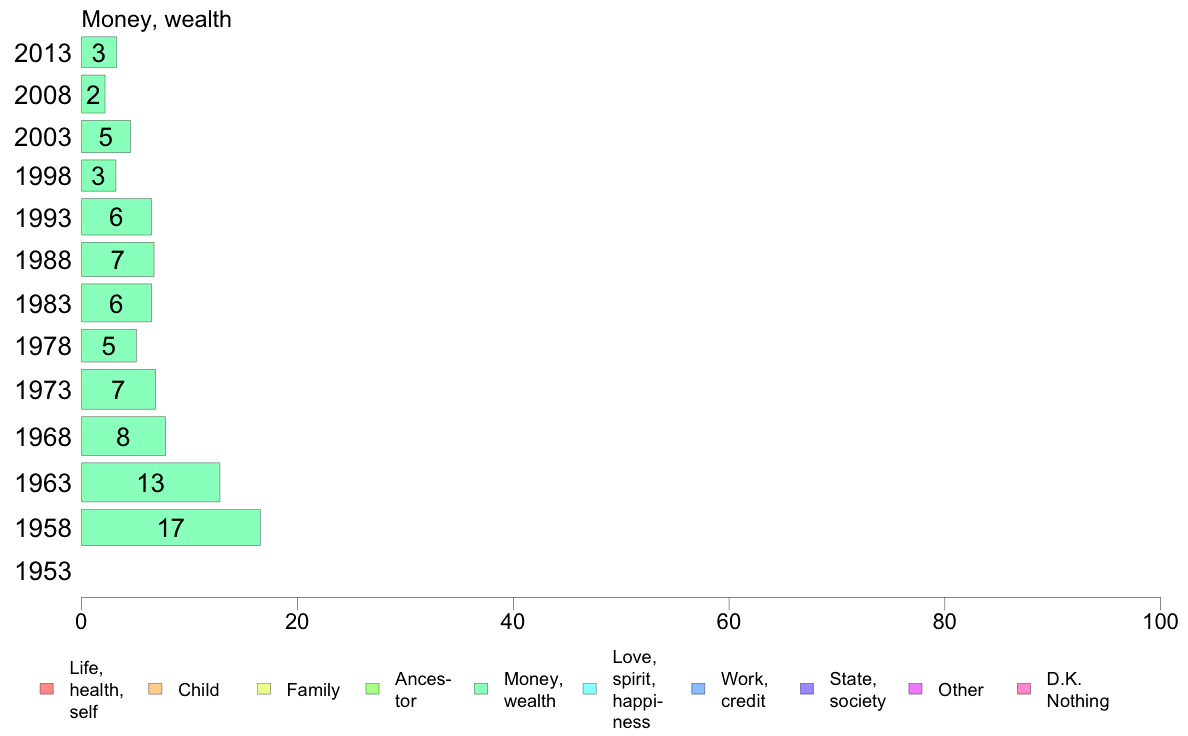Click the Family legend color swatch
This screenshot has height=736, width=1188.
point(264,689)
